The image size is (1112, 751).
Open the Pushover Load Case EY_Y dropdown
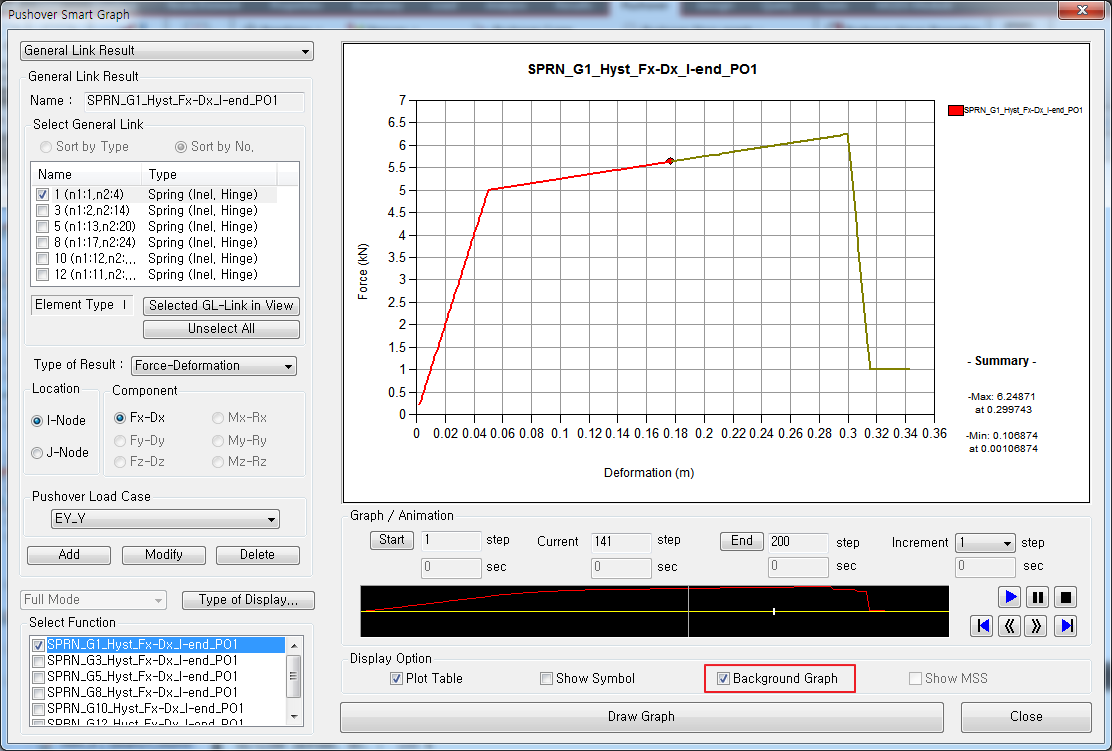(165, 519)
